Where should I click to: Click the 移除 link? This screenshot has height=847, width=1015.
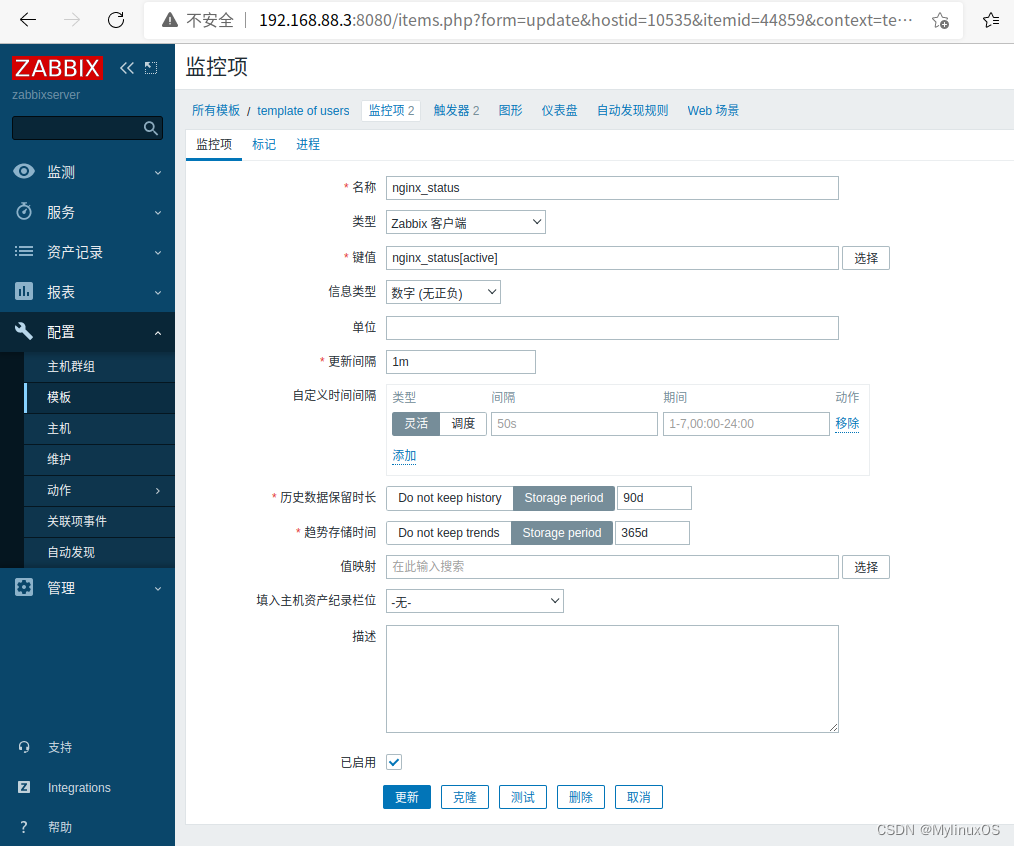(x=847, y=424)
